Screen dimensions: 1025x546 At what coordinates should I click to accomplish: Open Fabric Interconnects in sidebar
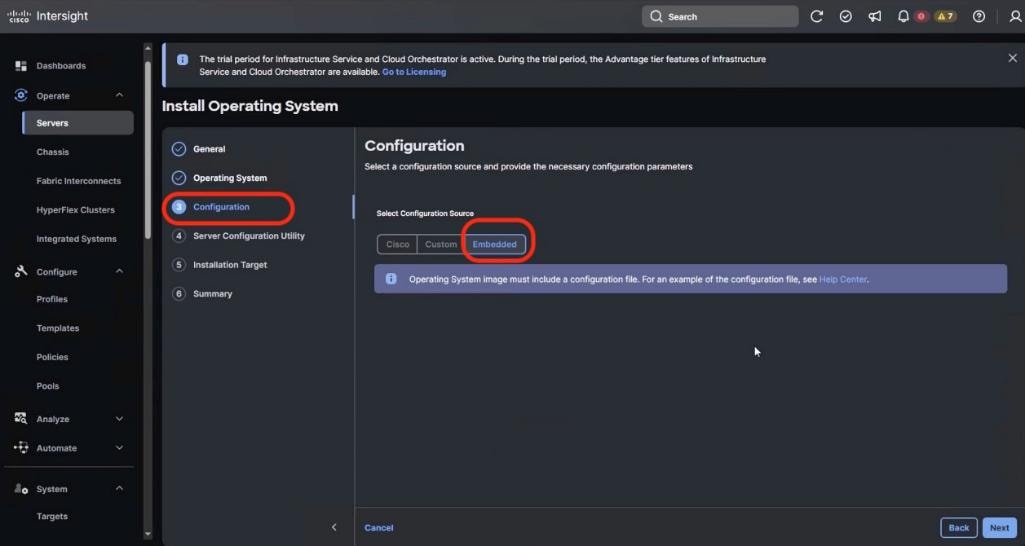point(78,181)
